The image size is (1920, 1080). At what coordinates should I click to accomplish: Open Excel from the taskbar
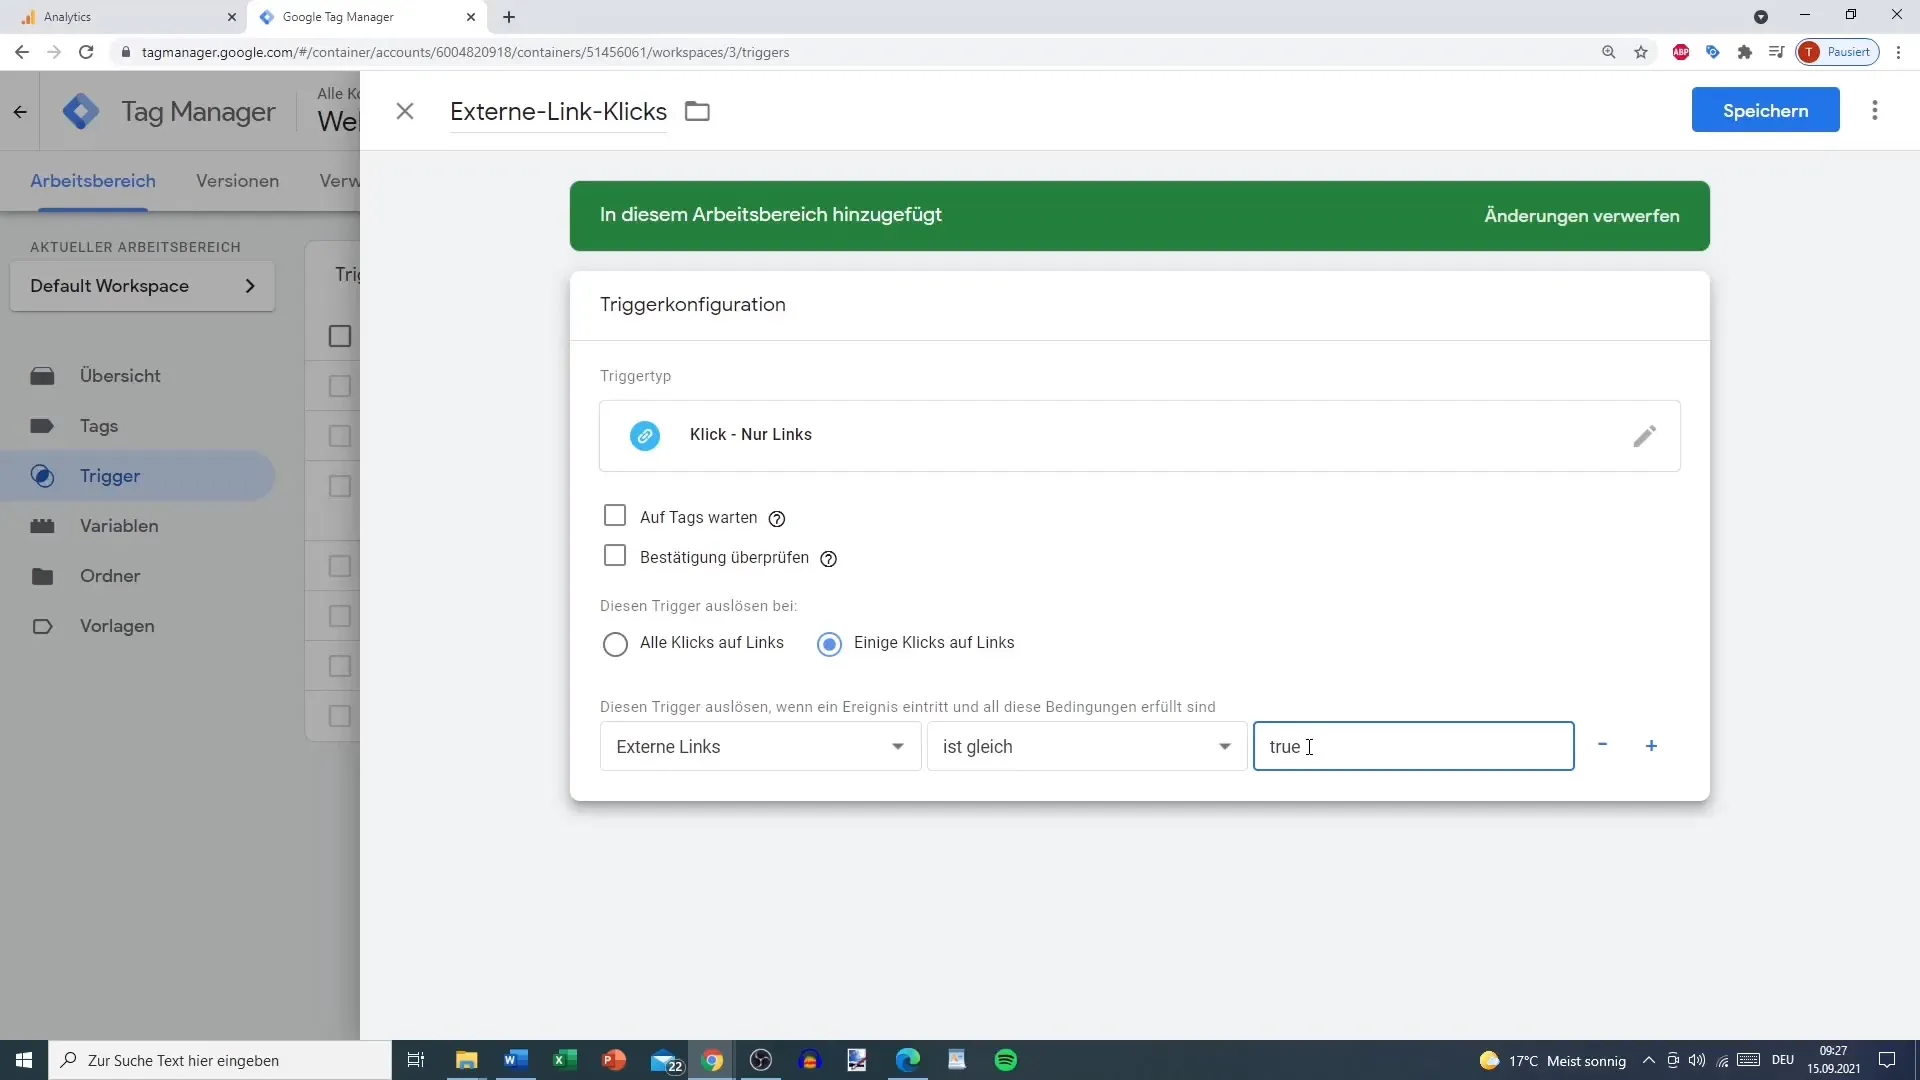[x=565, y=1060]
